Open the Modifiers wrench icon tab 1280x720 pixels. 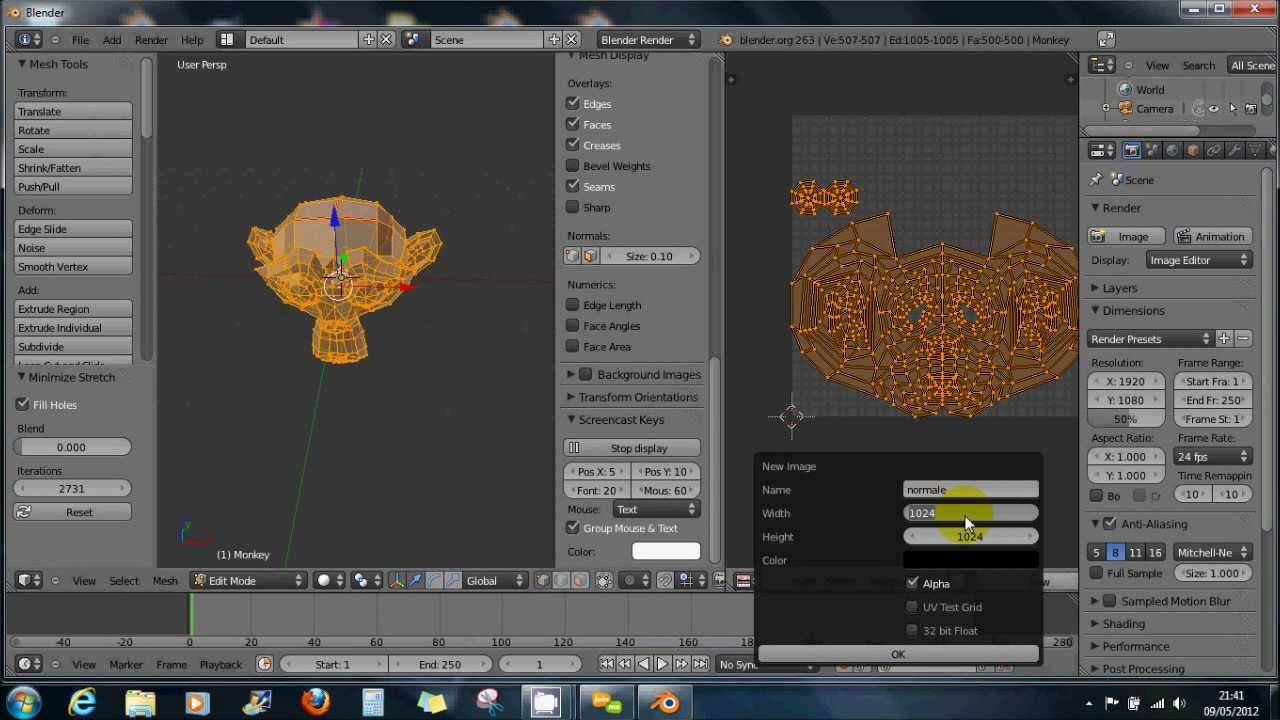point(1234,151)
